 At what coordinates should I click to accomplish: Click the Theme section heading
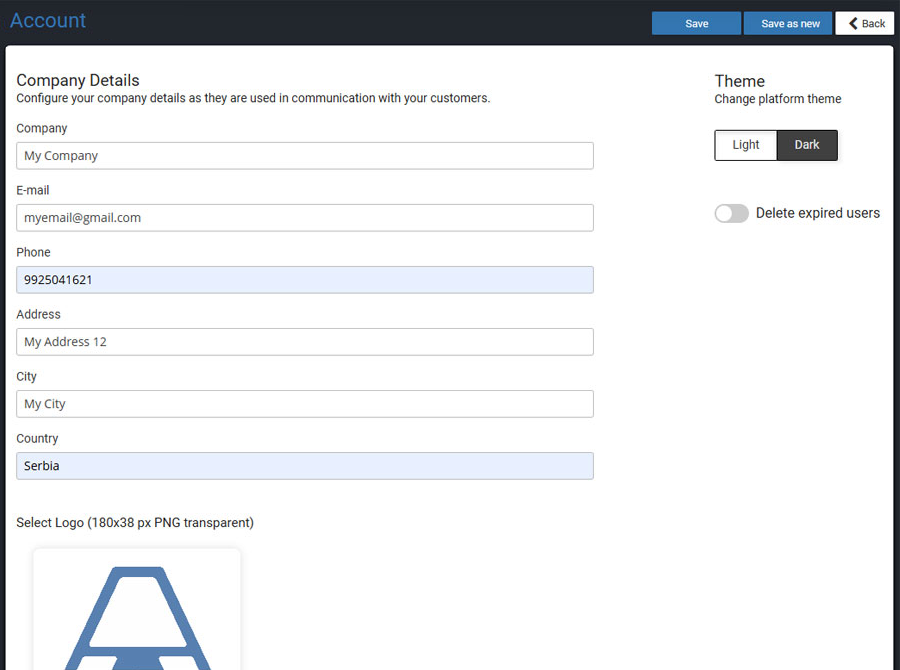click(x=739, y=81)
